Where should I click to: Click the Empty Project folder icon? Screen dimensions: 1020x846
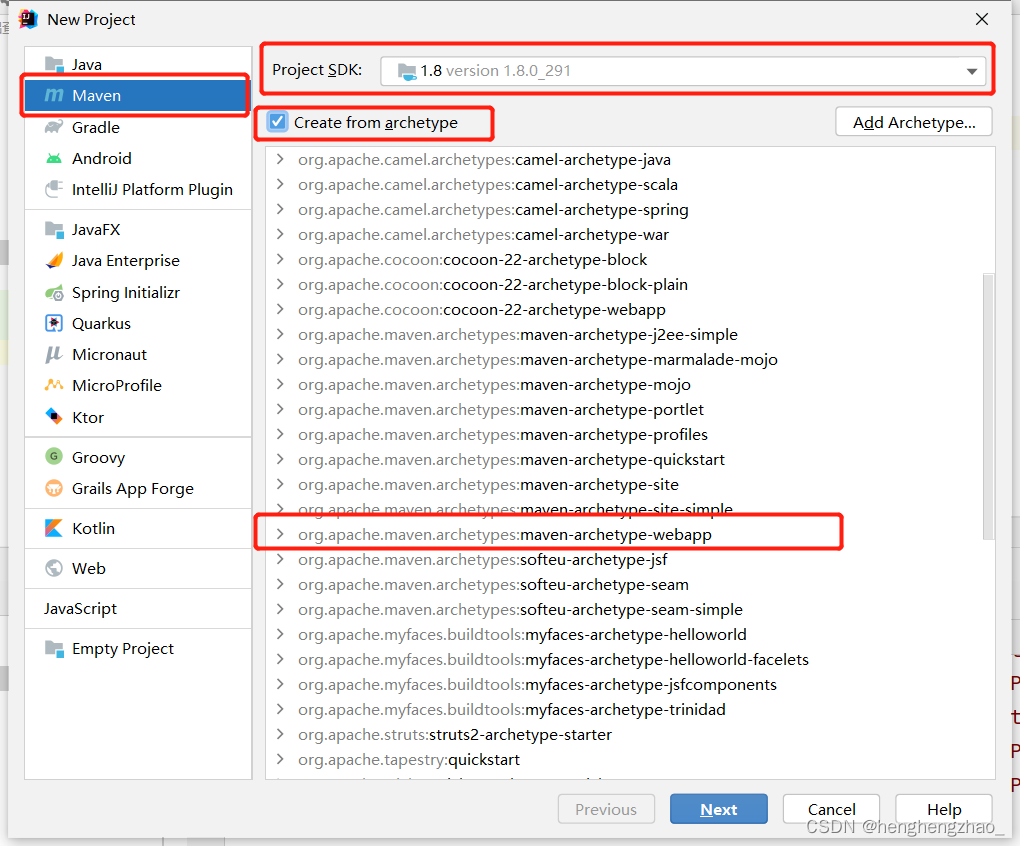pyautogui.click(x=54, y=648)
